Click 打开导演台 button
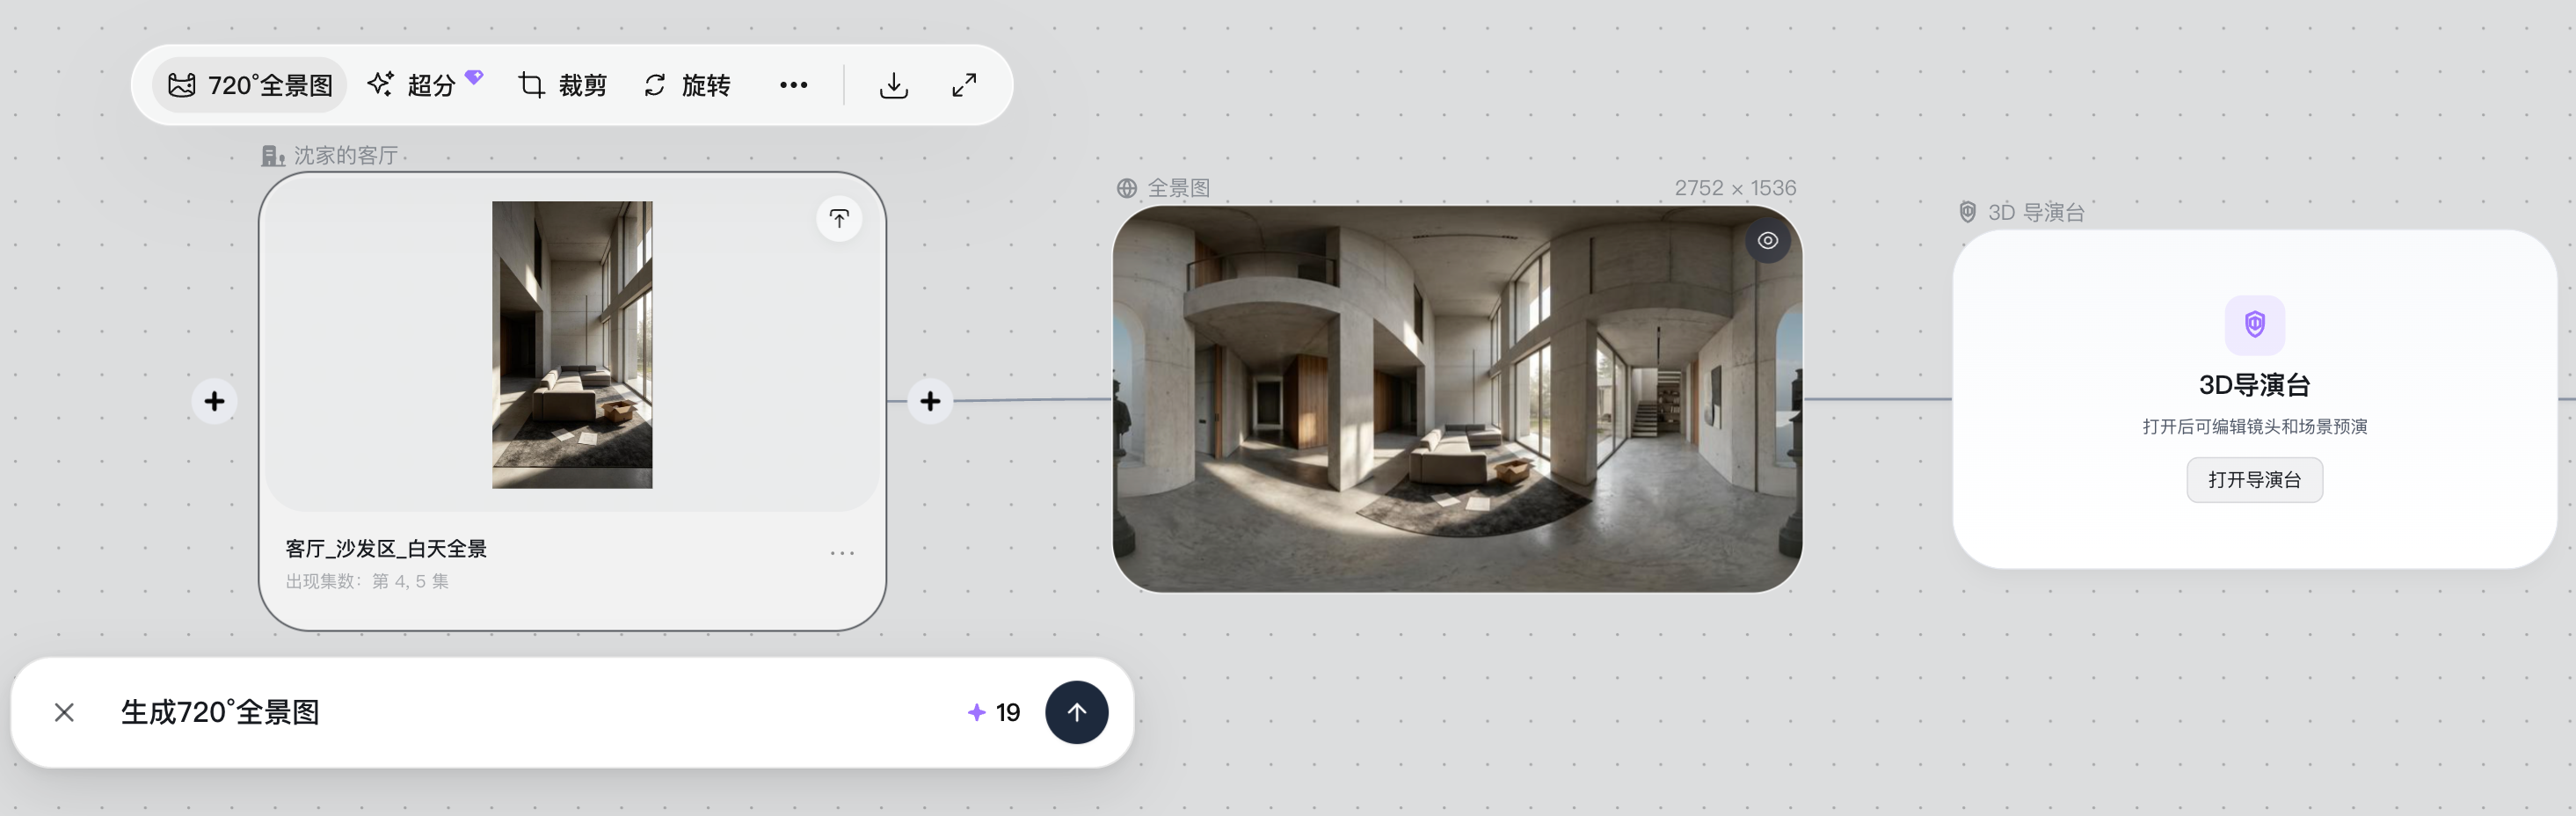 2254,480
